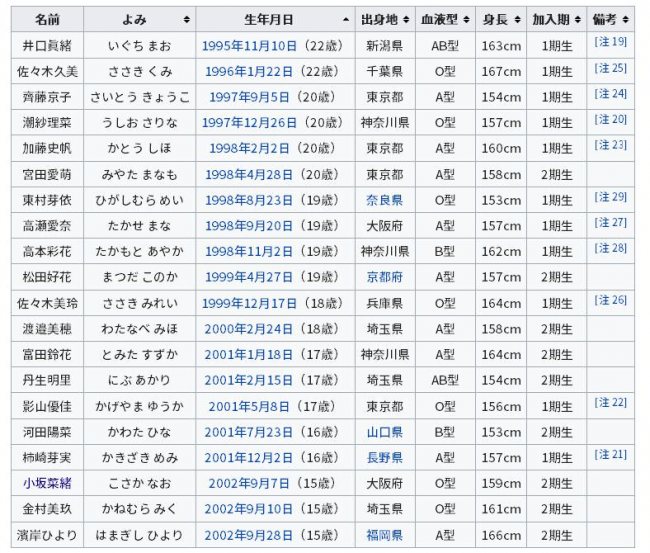
Task: Open the 1997年9月5日 date link
Action: (x=250, y=97)
